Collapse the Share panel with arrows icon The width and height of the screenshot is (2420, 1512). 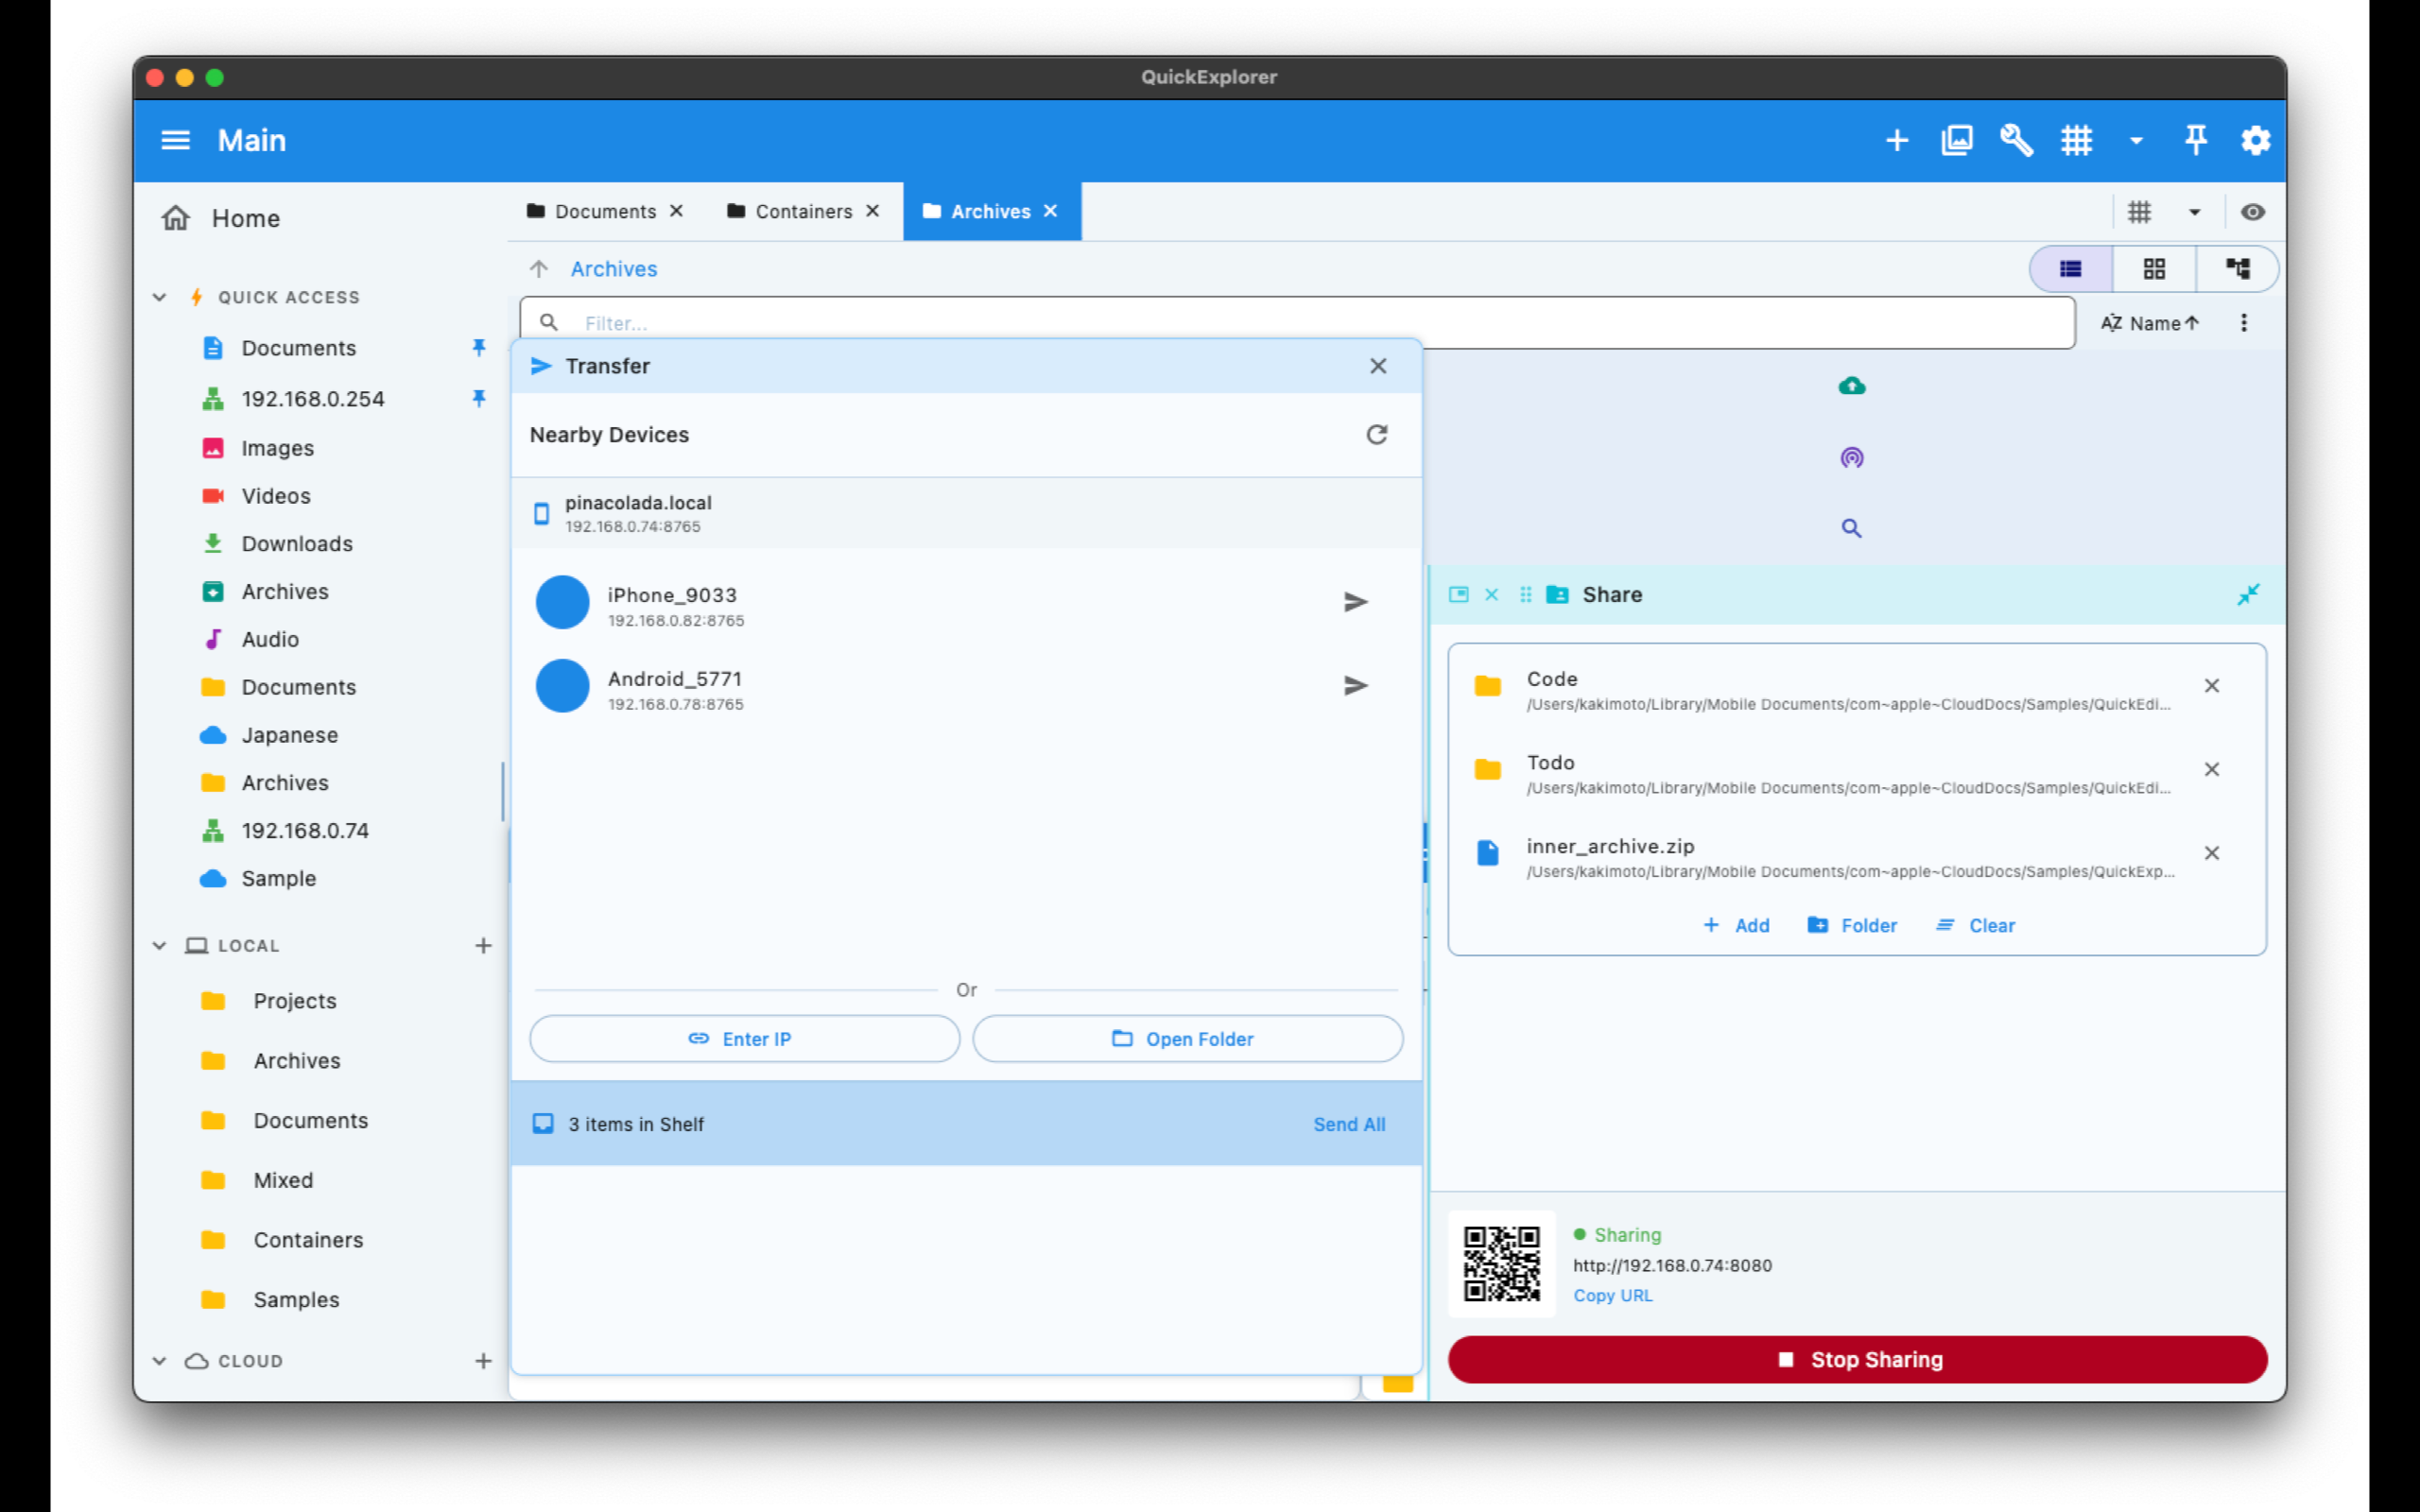pos(2248,595)
